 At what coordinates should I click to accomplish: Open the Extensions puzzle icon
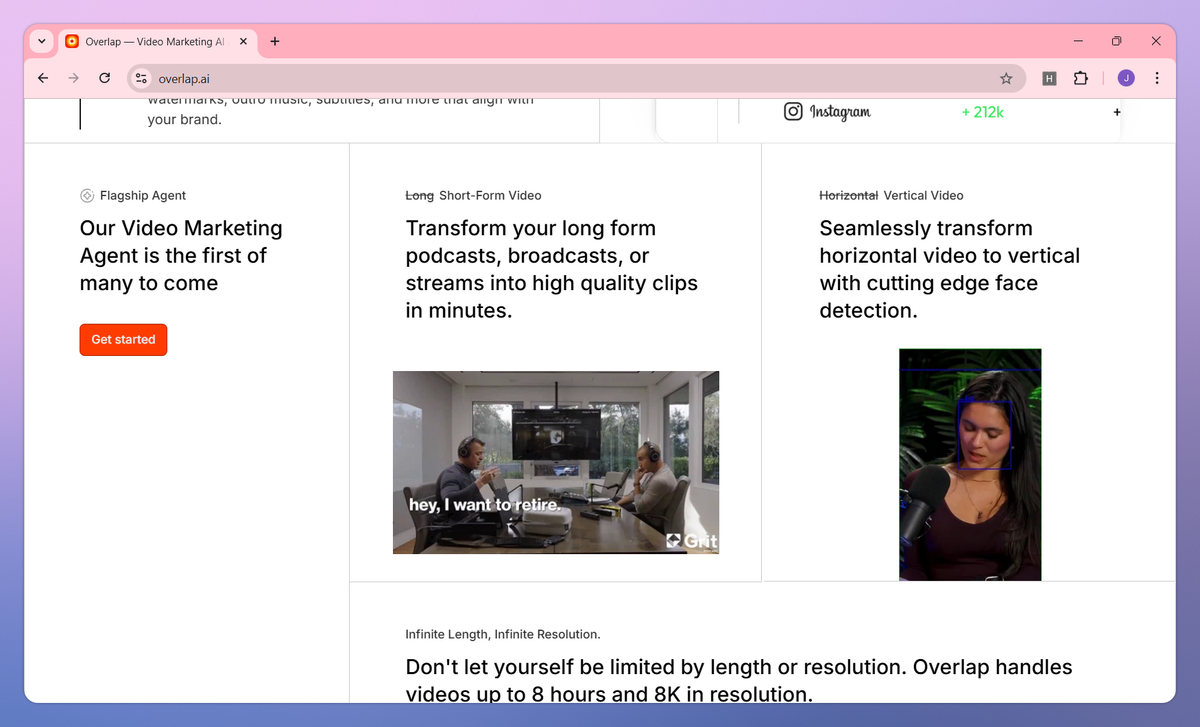pyautogui.click(x=1080, y=78)
